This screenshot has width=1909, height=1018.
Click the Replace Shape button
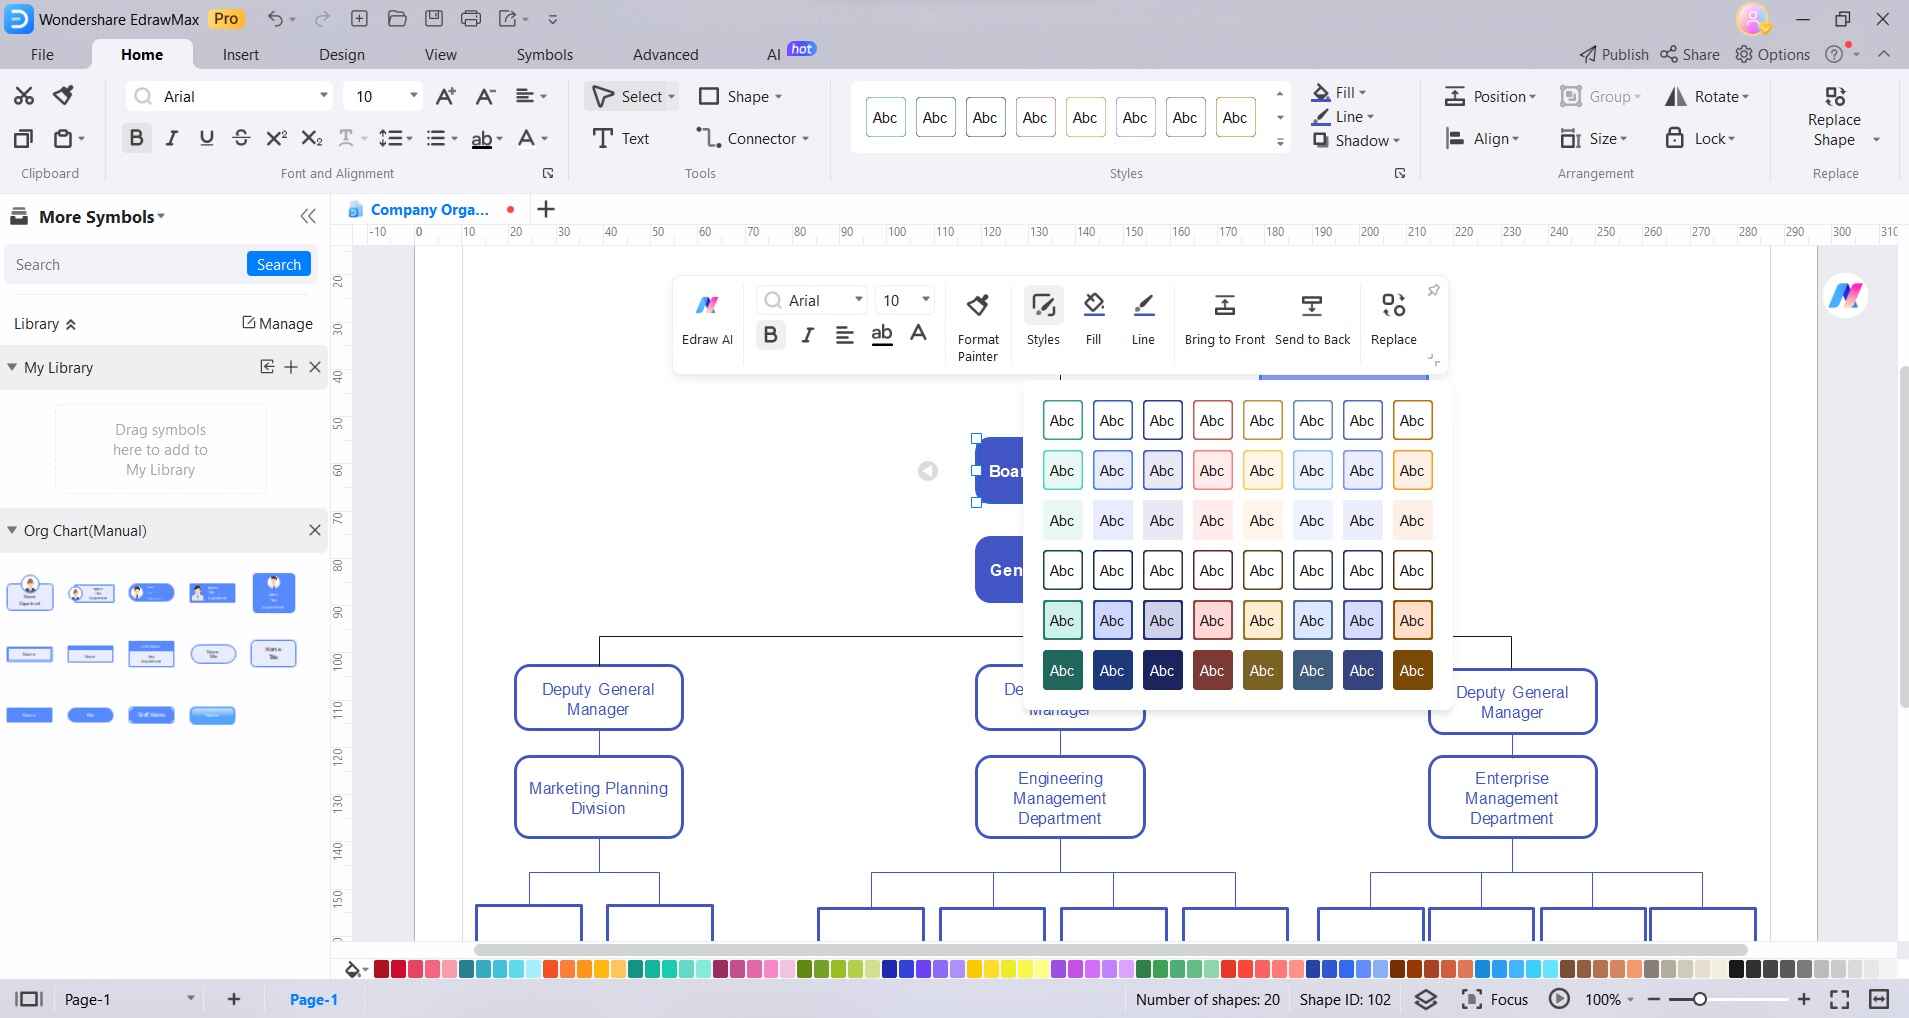[x=1834, y=118]
